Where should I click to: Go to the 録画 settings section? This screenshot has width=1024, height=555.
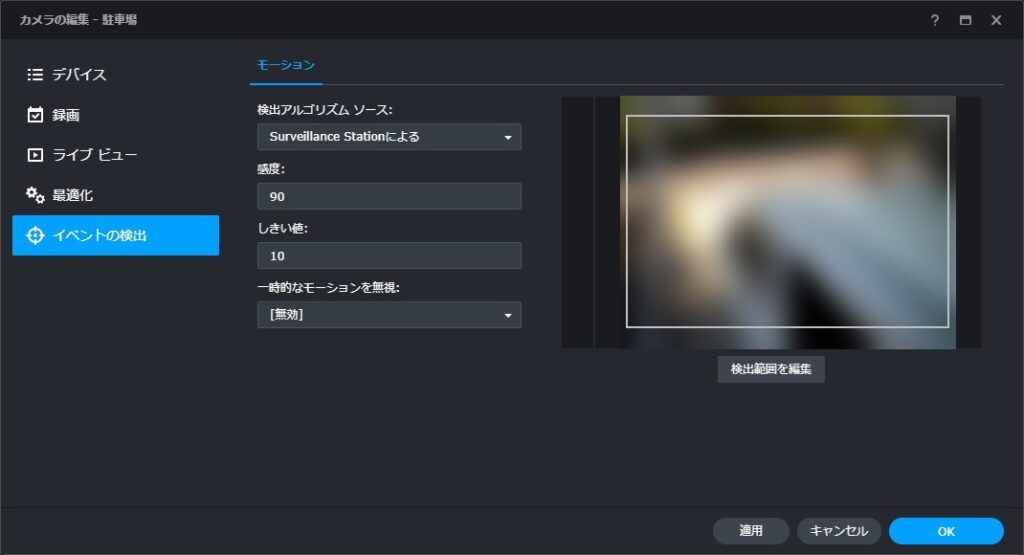pyautogui.click(x=116, y=115)
